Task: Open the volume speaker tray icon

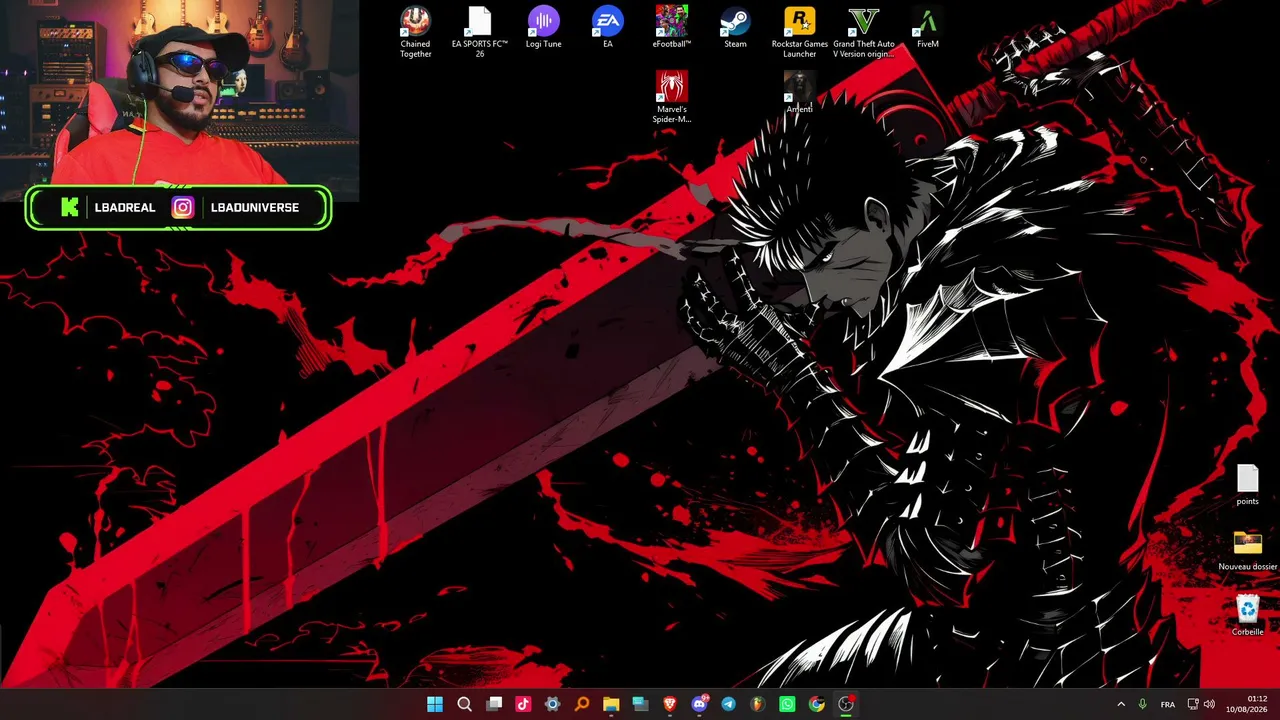Action: tap(1209, 704)
